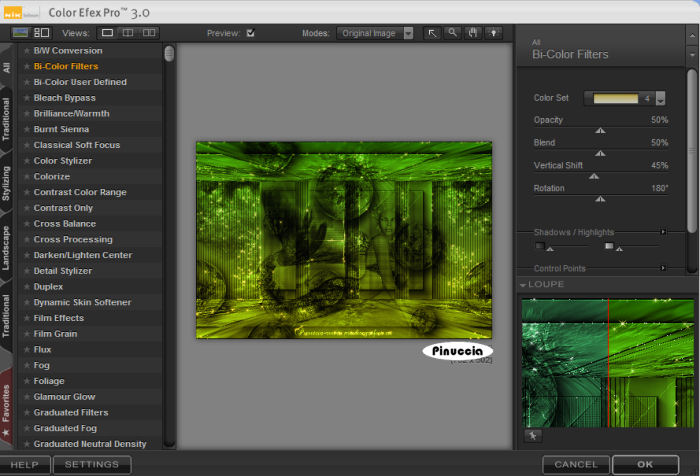Open the Color Set dropdown
This screenshot has width=700, height=476.
point(660,99)
